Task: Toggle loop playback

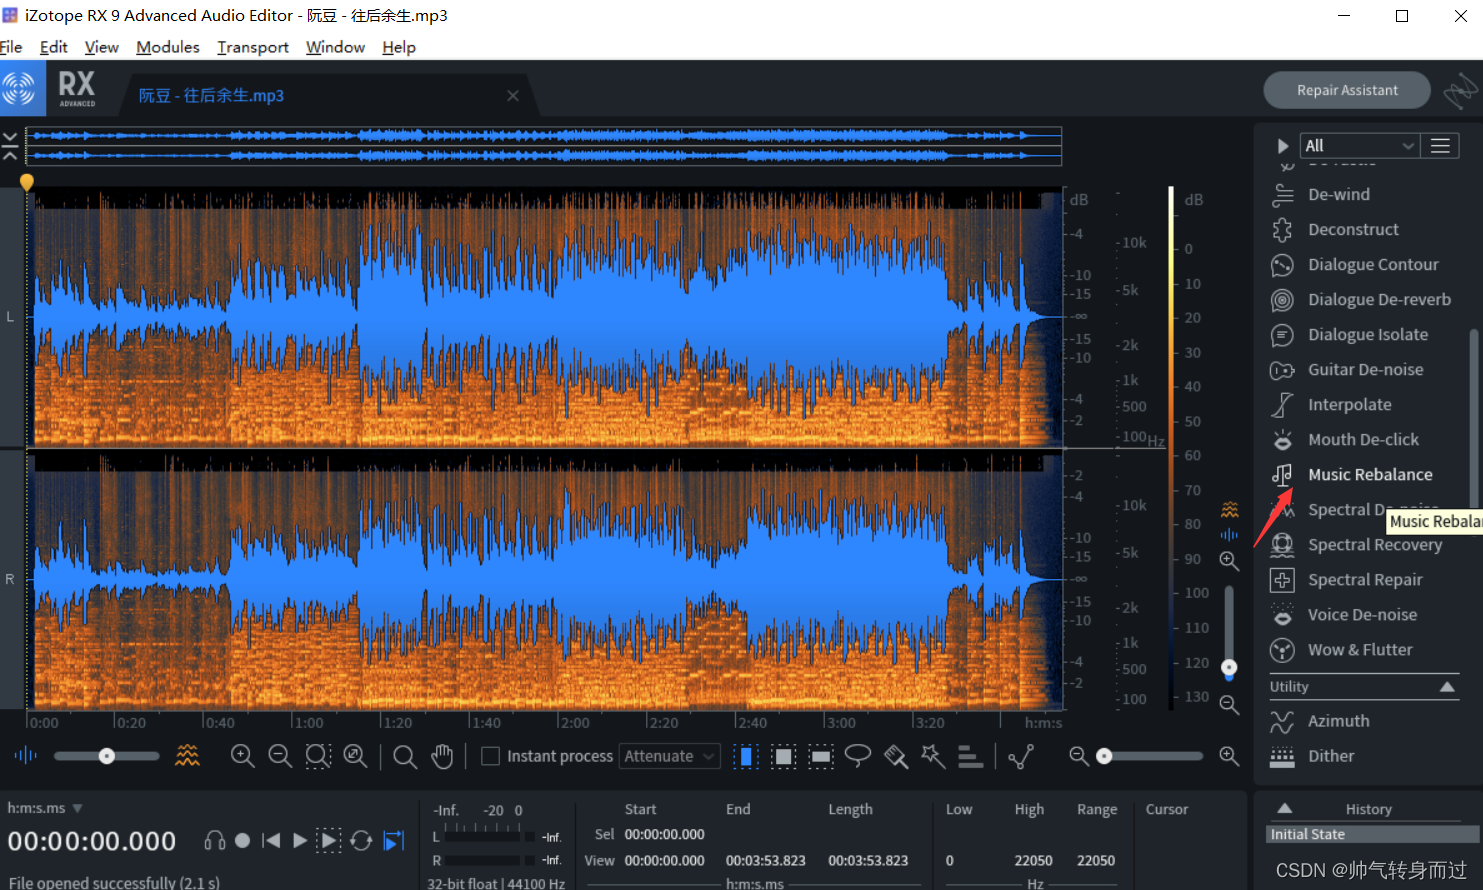Action: pos(361,841)
